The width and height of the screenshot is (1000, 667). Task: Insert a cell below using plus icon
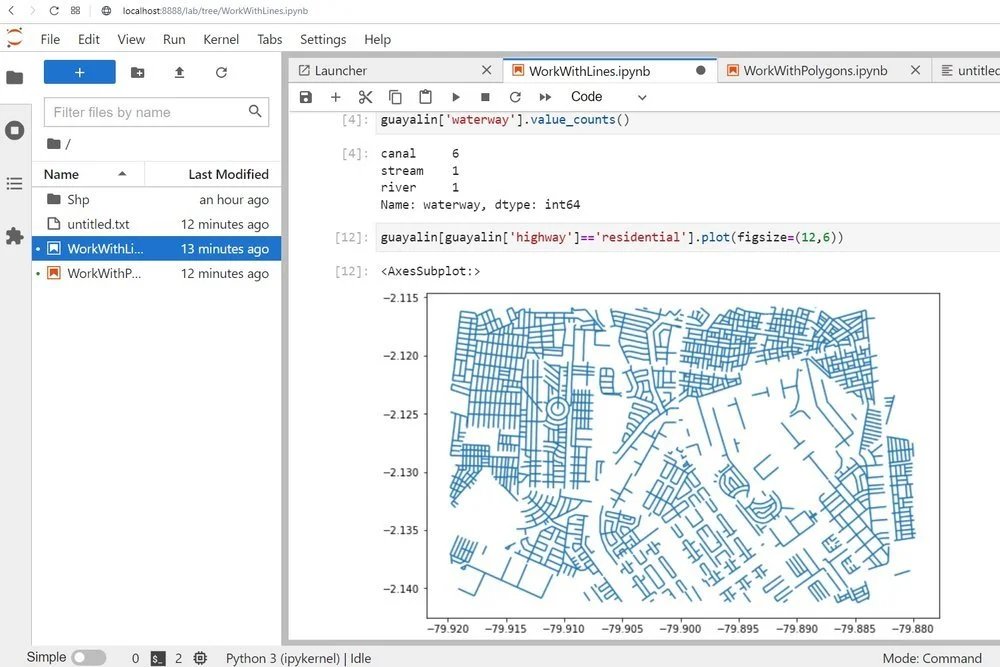click(336, 97)
